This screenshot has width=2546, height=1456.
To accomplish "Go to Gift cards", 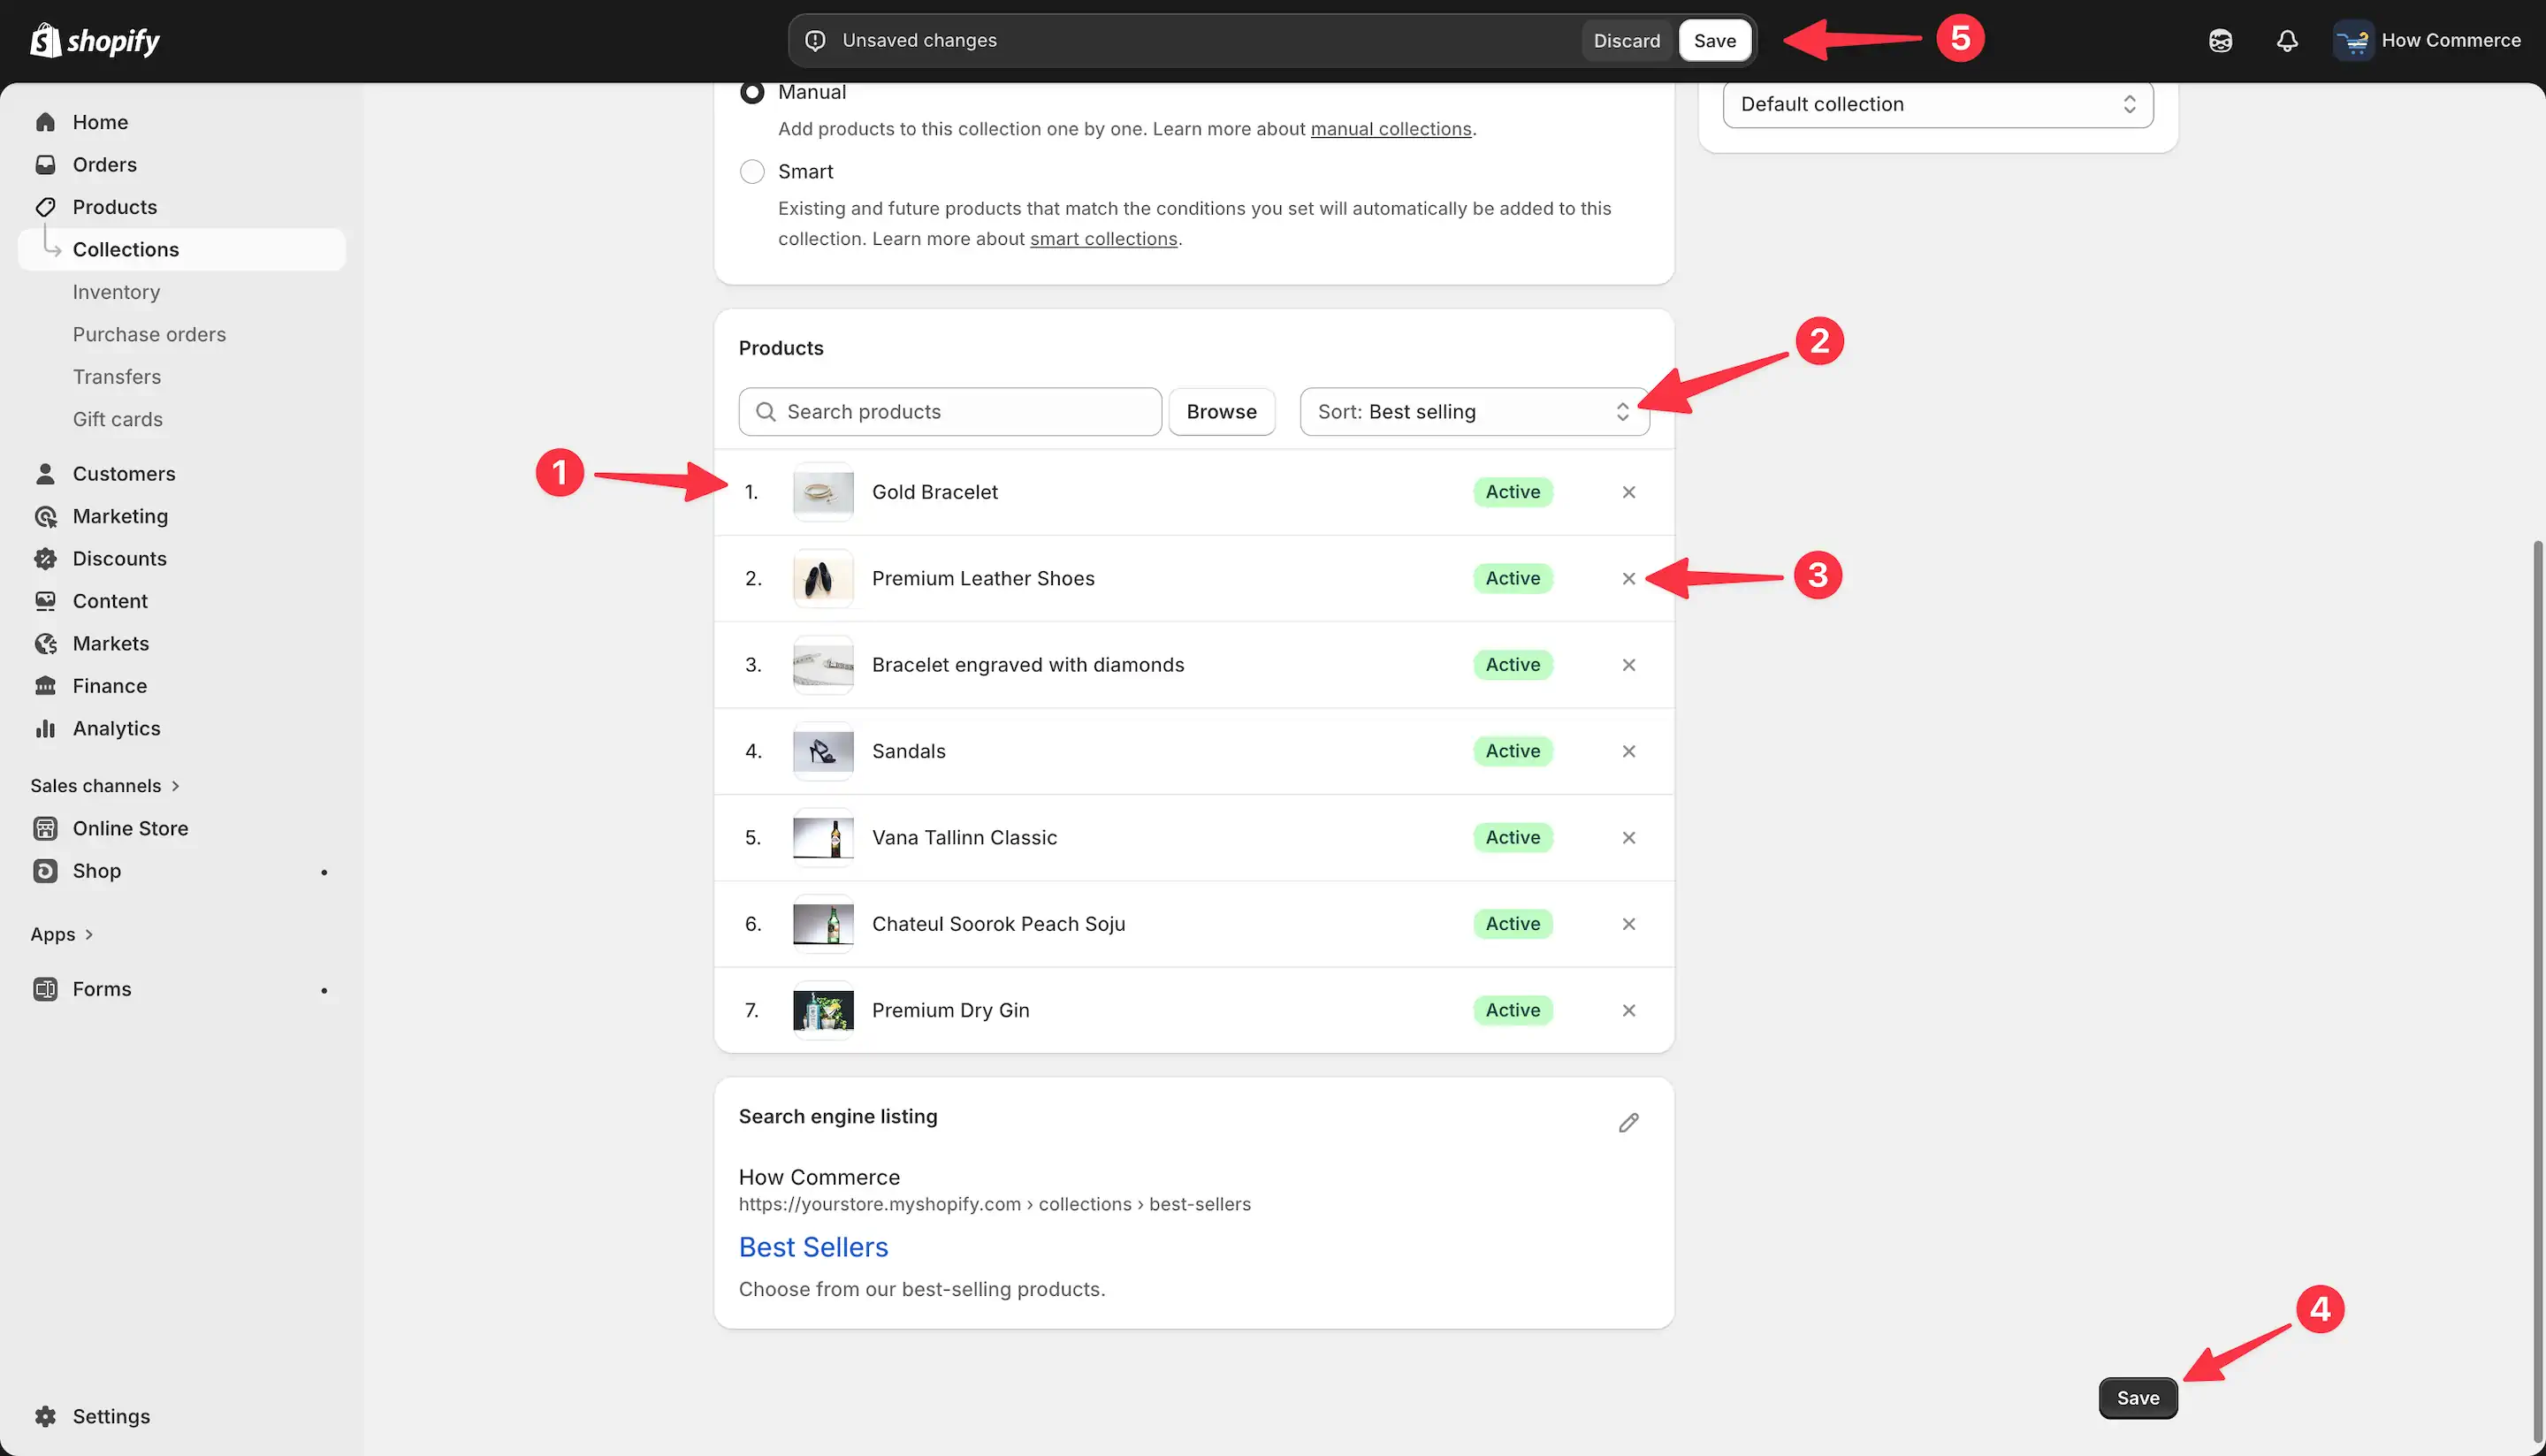I will pos(117,420).
